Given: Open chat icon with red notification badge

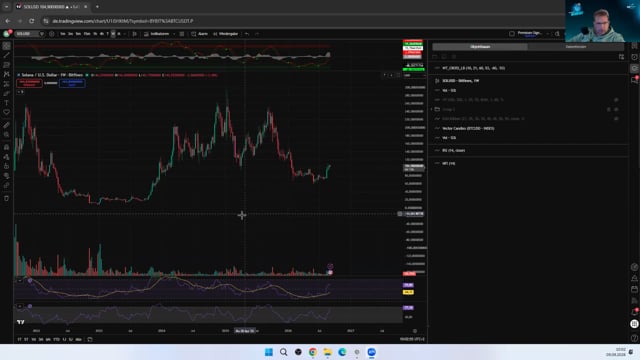Looking at the screenshot, I should pyautogui.click(x=634, y=80).
